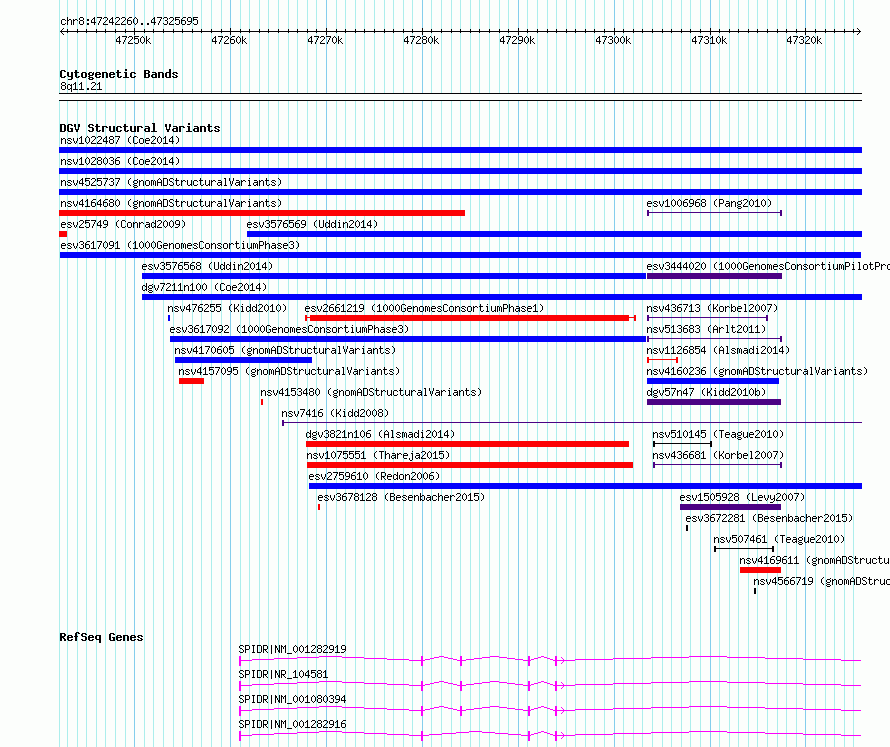Screen dimensions: 890x747
Task: Select the nsv4160236 gnomAD variant label
Action: click(x=757, y=371)
